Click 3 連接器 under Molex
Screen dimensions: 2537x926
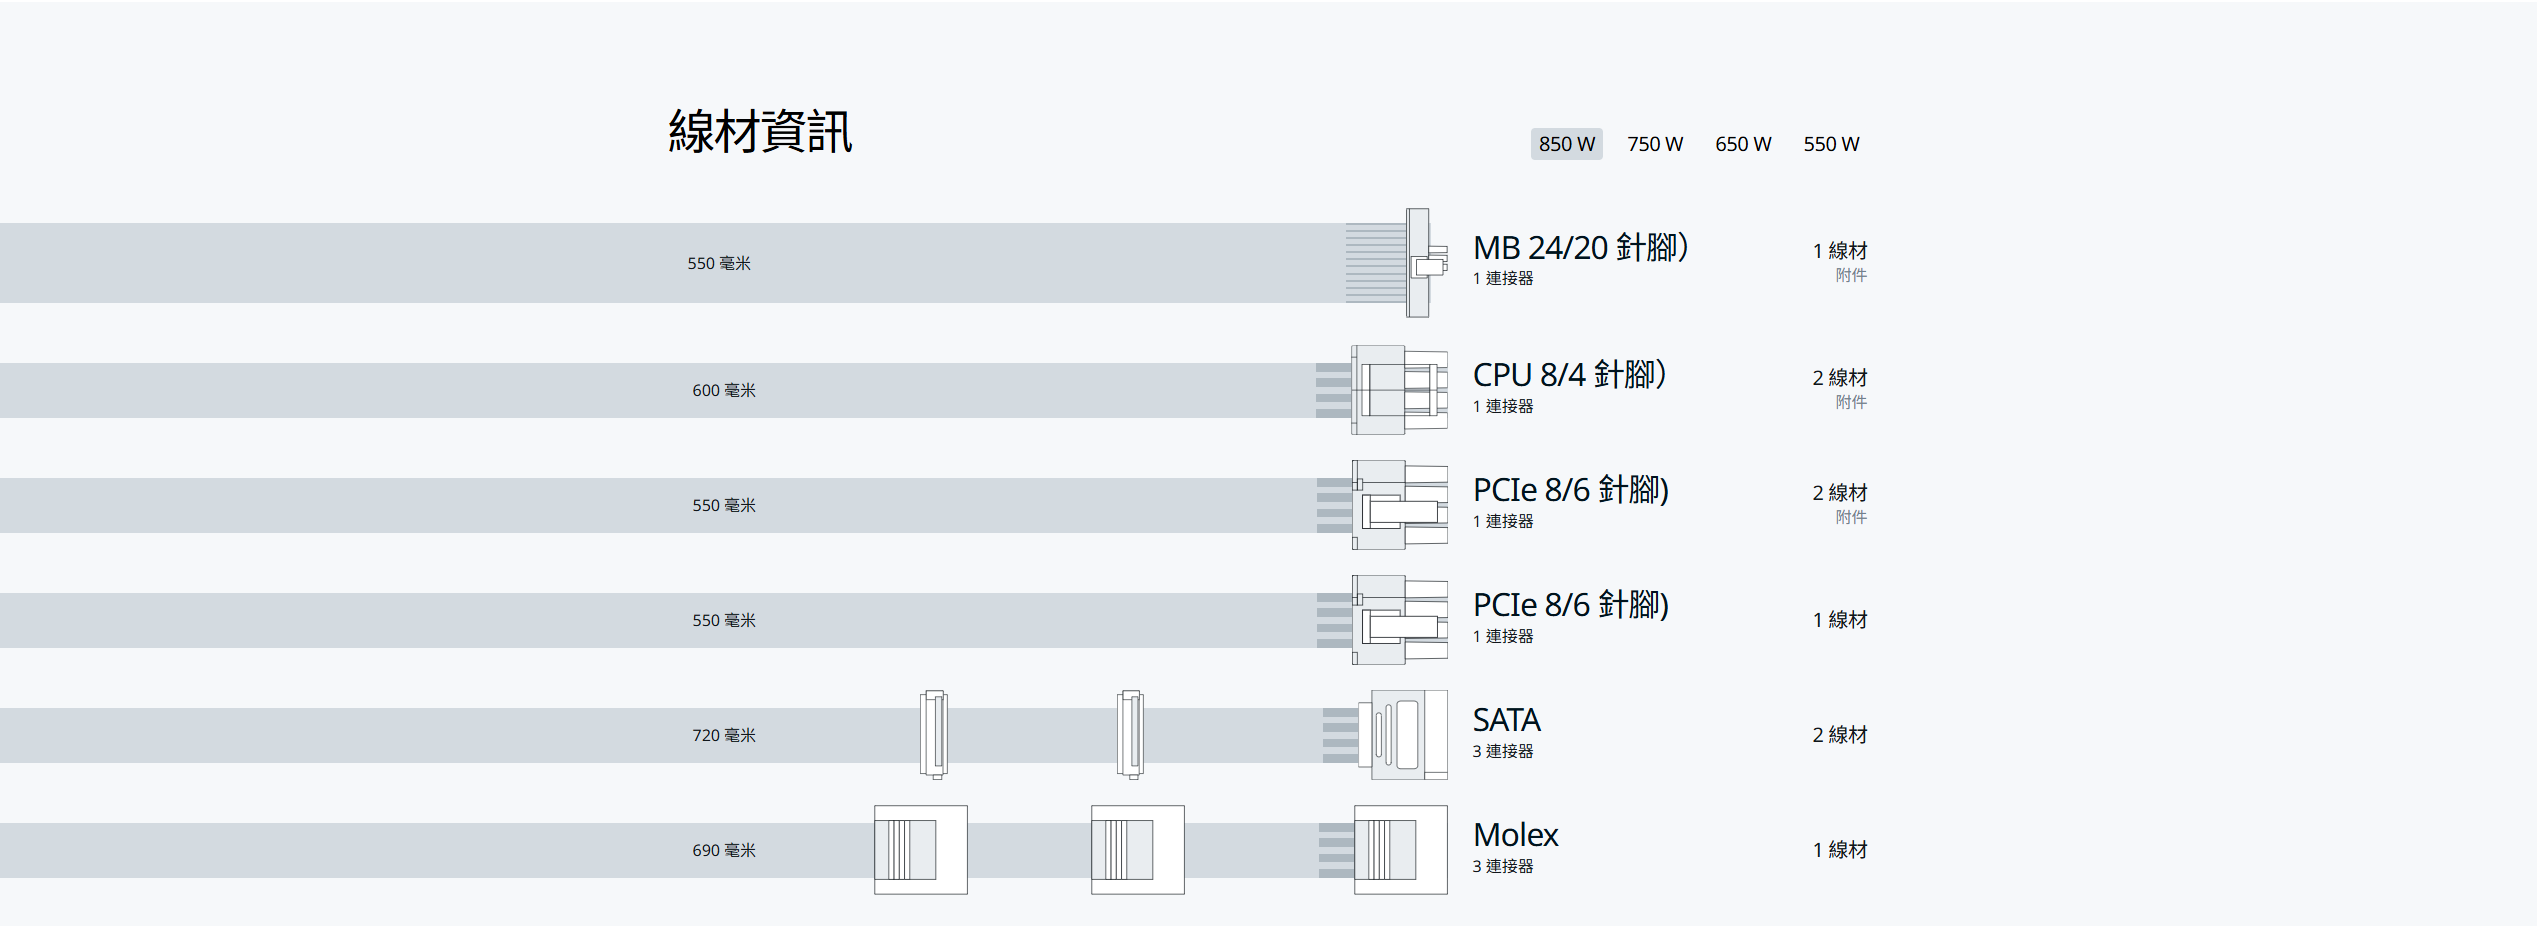pyautogui.click(x=1503, y=866)
